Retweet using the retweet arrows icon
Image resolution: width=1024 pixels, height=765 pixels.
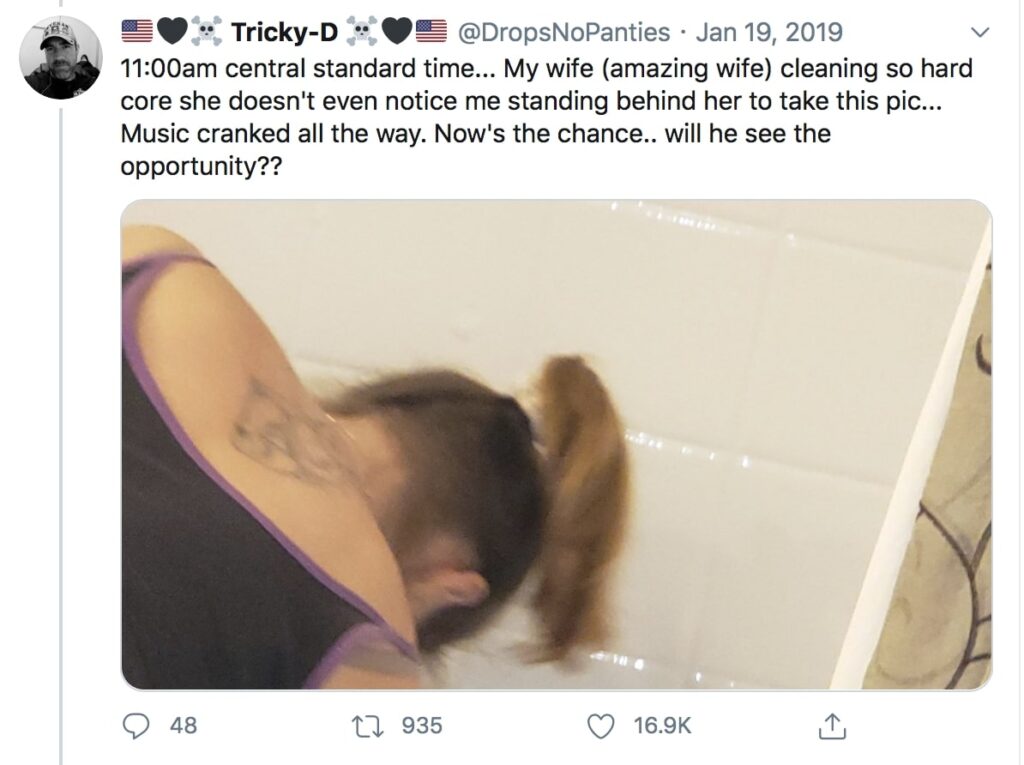367,726
